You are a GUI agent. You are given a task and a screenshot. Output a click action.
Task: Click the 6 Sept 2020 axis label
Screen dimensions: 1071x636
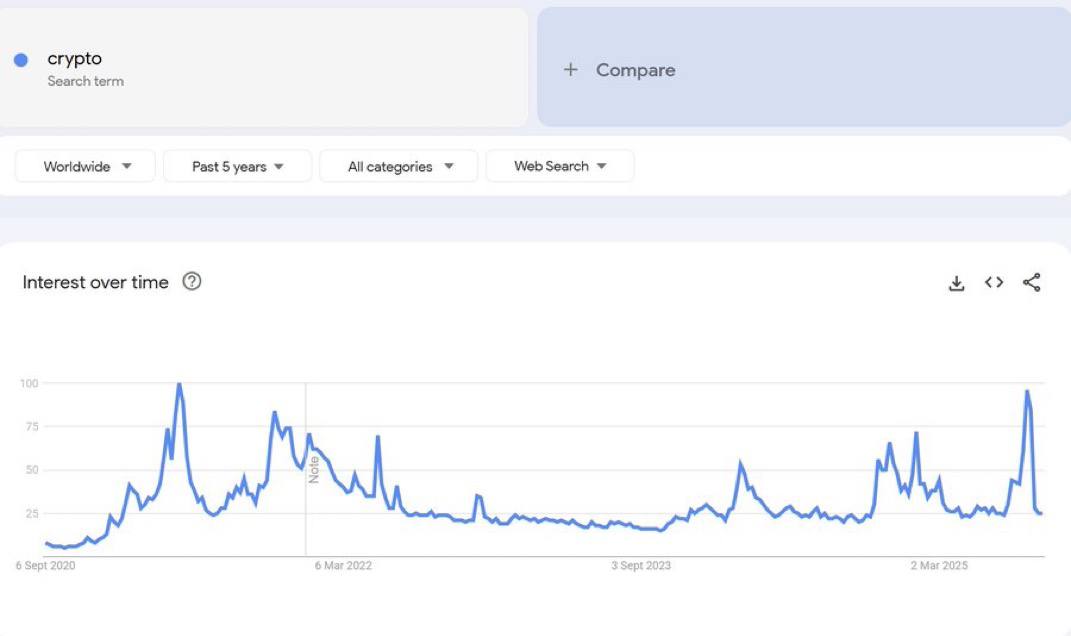pos(45,566)
